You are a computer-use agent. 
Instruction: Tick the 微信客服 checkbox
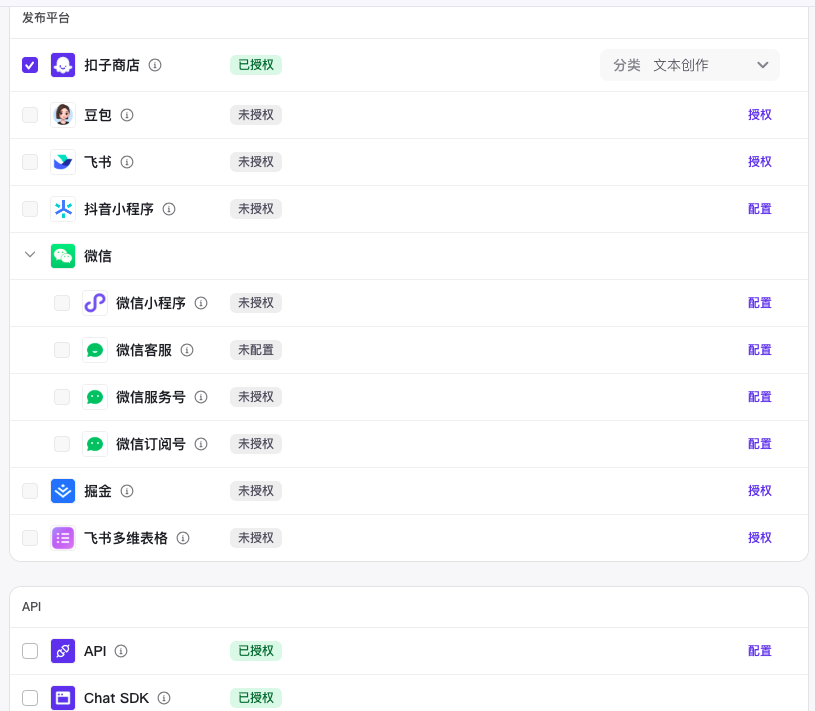click(62, 350)
